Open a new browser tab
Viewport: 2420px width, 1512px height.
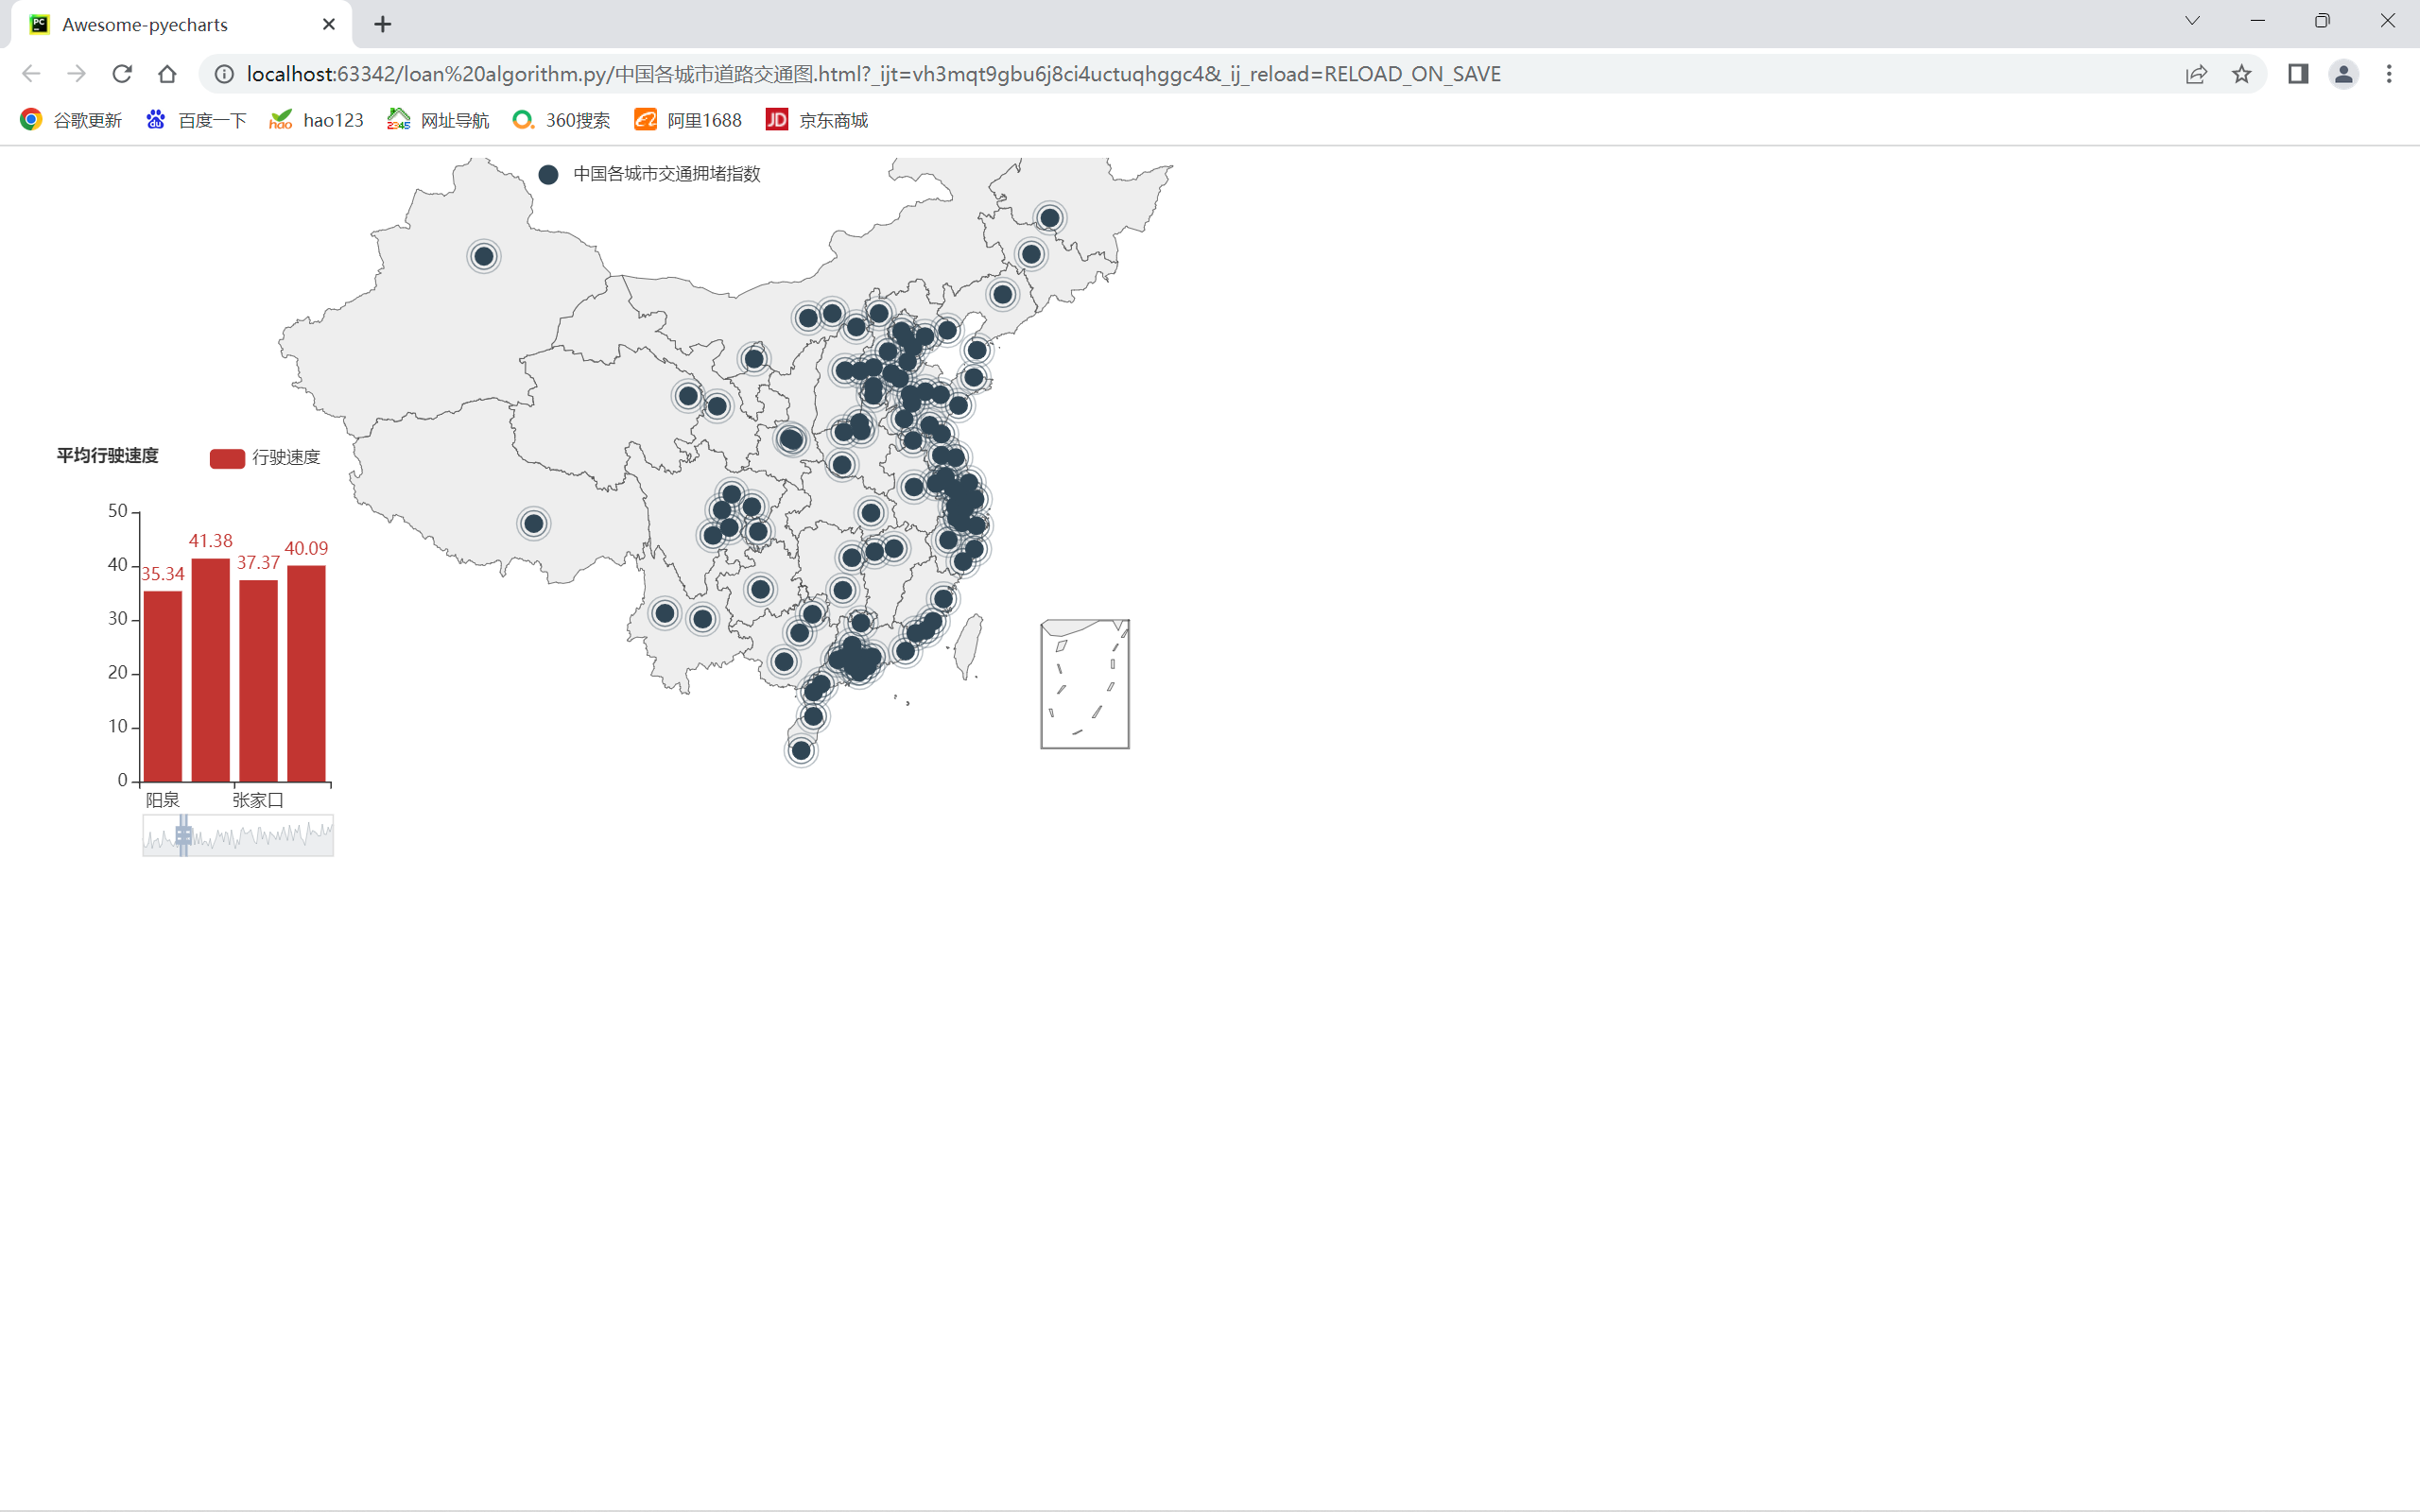382,24
